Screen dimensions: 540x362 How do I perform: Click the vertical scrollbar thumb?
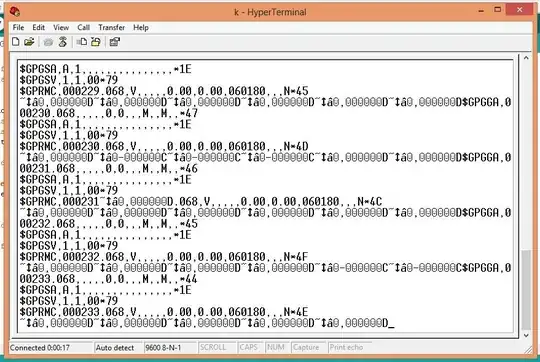[x=526, y=290]
